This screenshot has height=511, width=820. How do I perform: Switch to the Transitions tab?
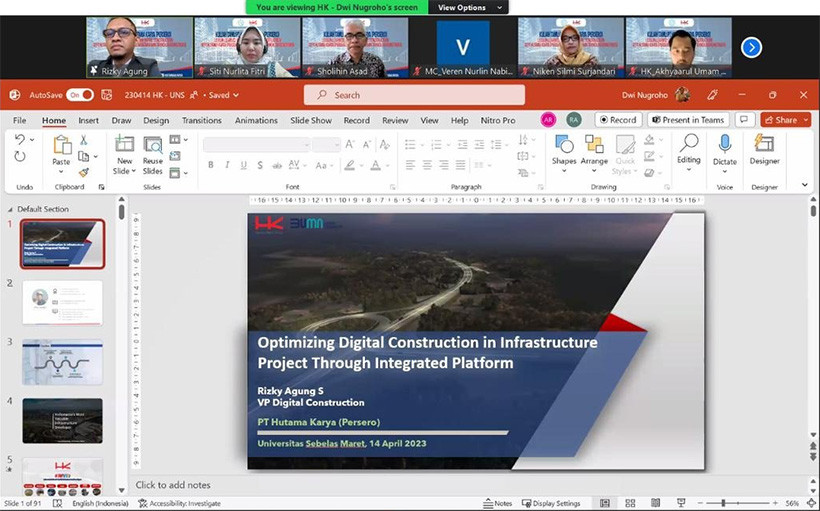[202, 120]
